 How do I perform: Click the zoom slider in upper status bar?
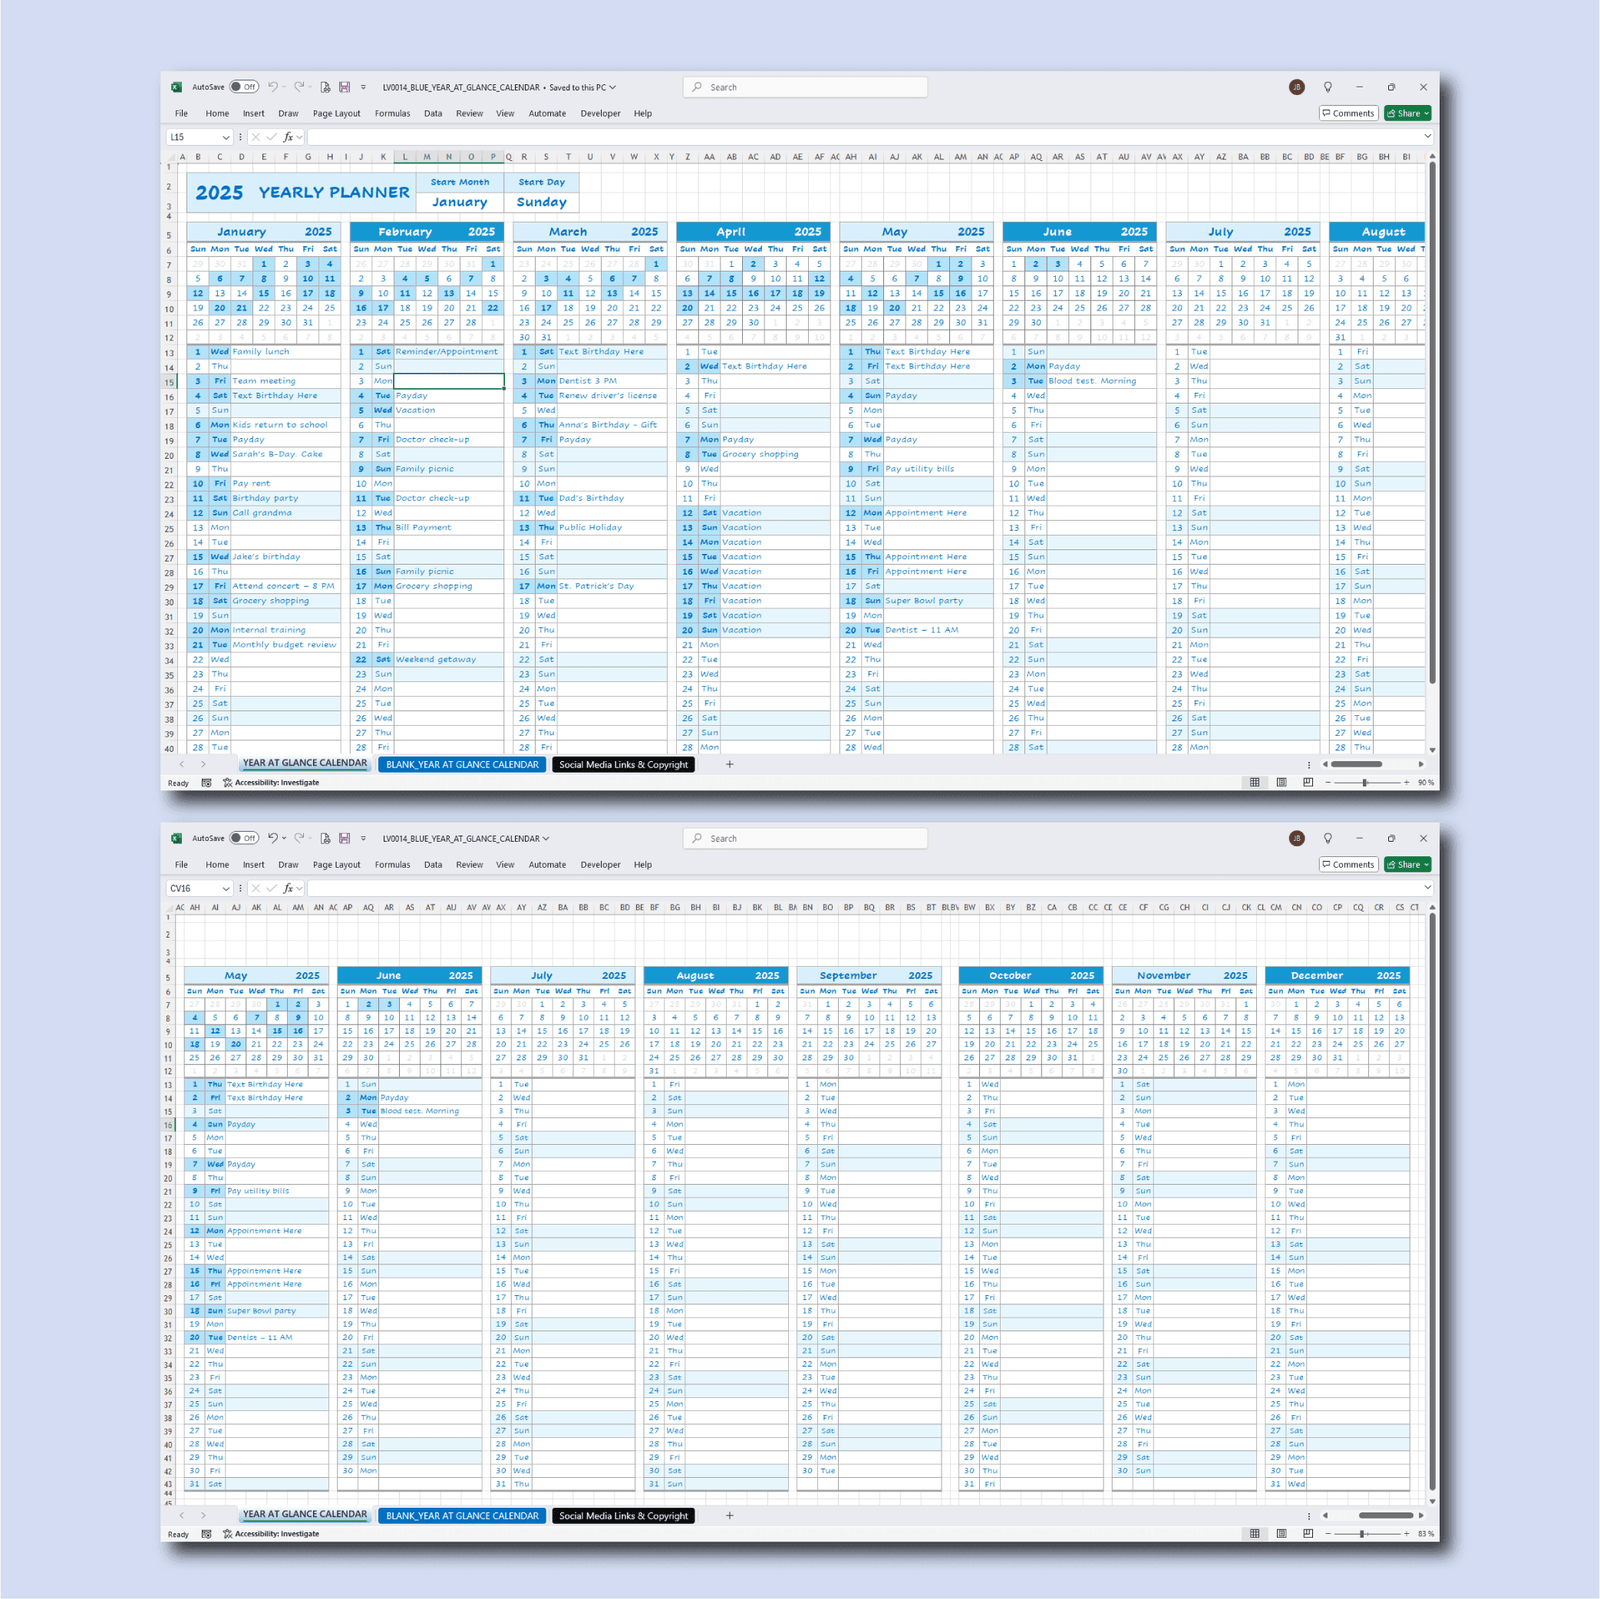(x=1365, y=783)
